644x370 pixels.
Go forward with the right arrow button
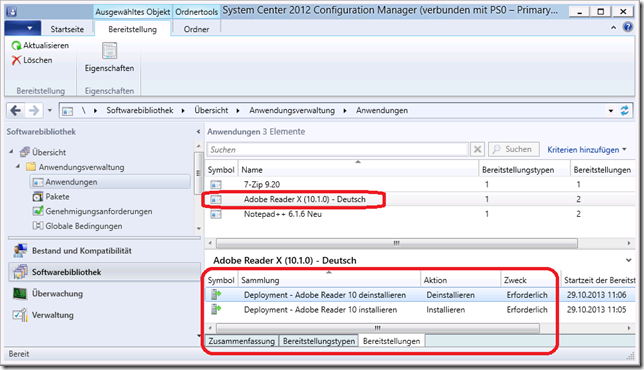[x=34, y=110]
